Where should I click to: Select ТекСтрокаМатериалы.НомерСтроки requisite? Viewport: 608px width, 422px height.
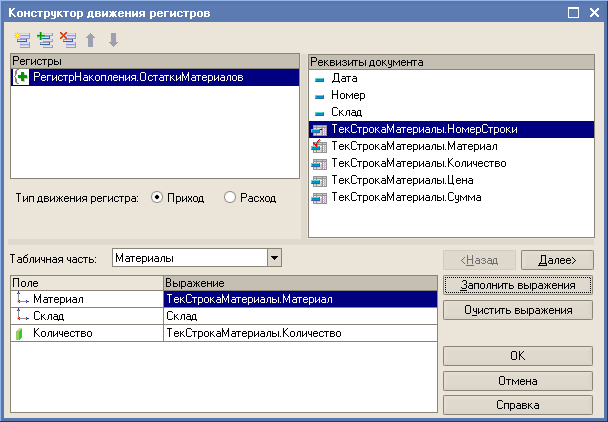coord(451,130)
